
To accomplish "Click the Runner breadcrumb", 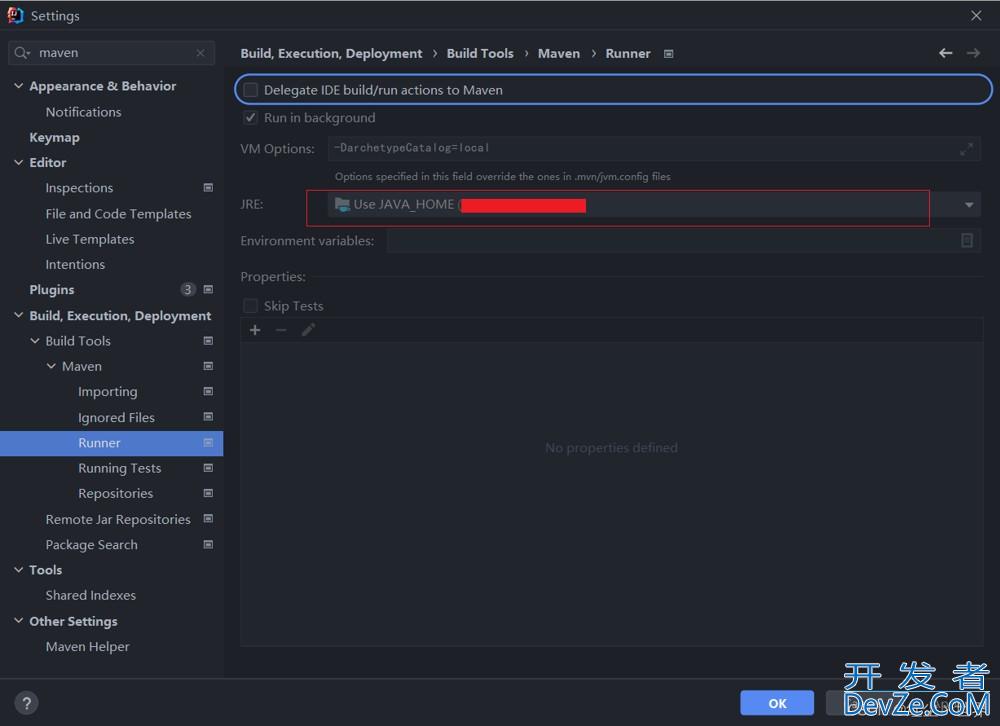I will (x=628, y=54).
